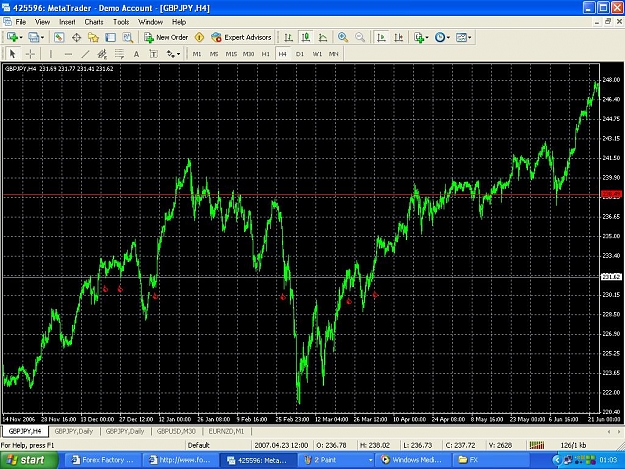Set timeframe to D1

point(300,54)
